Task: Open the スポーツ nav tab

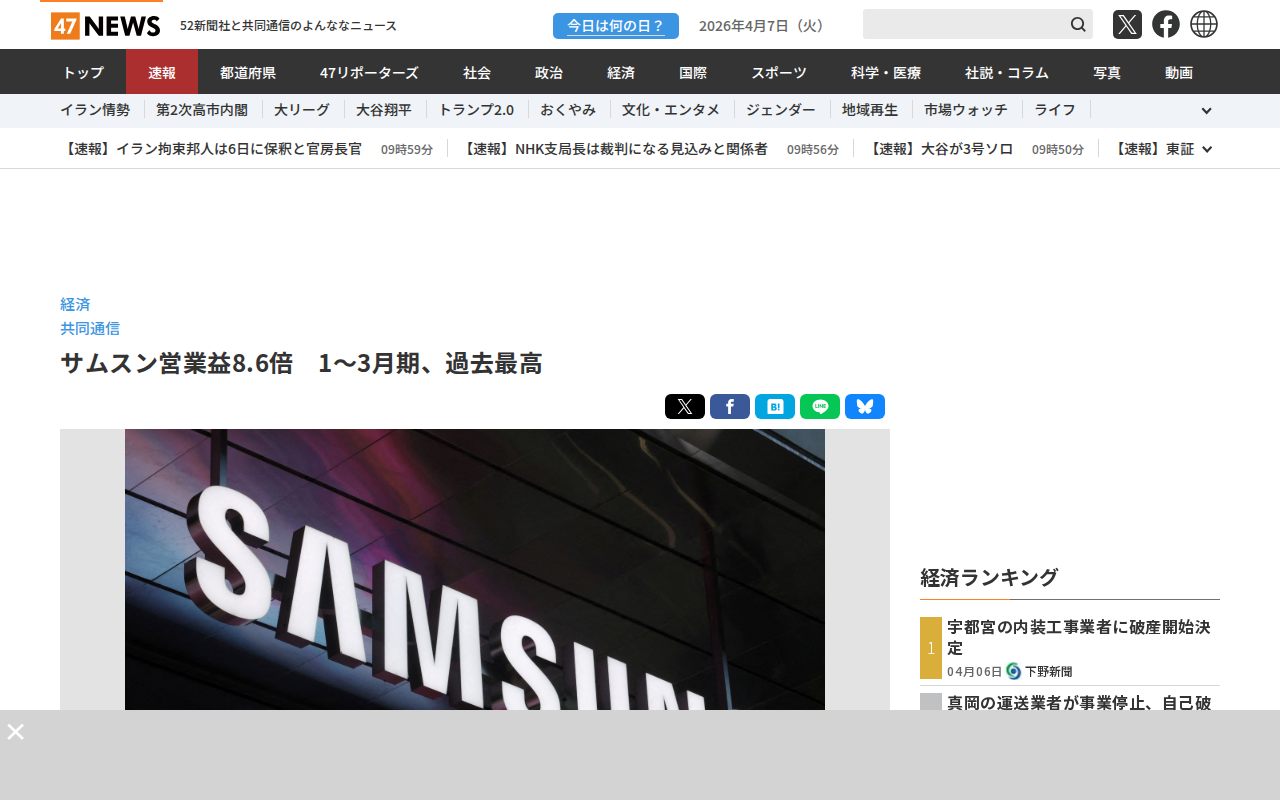Action: 779,72
